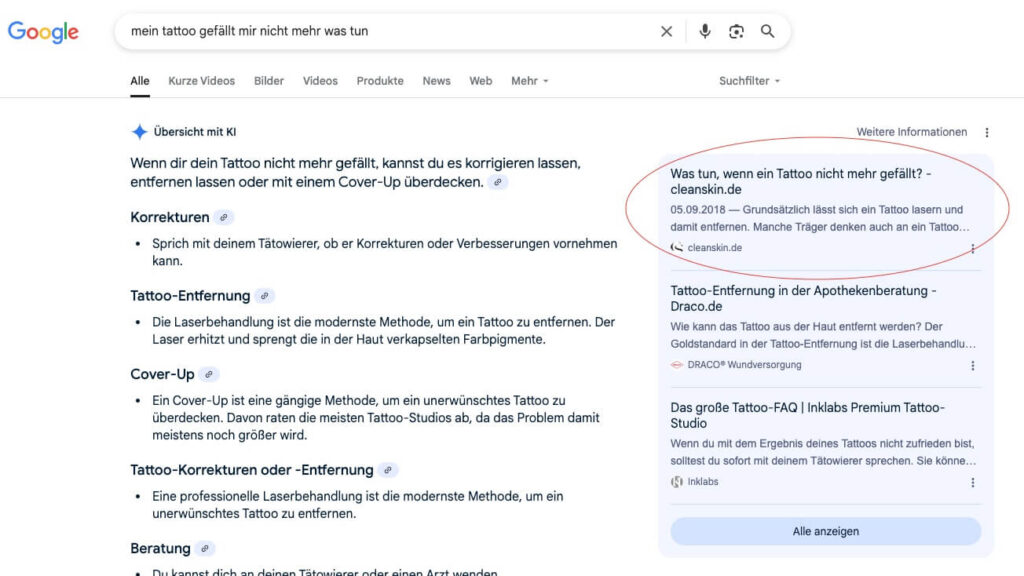
Task: Click 'Sprich mit deinem Tätowierer' bullet text
Action: [x=385, y=252]
